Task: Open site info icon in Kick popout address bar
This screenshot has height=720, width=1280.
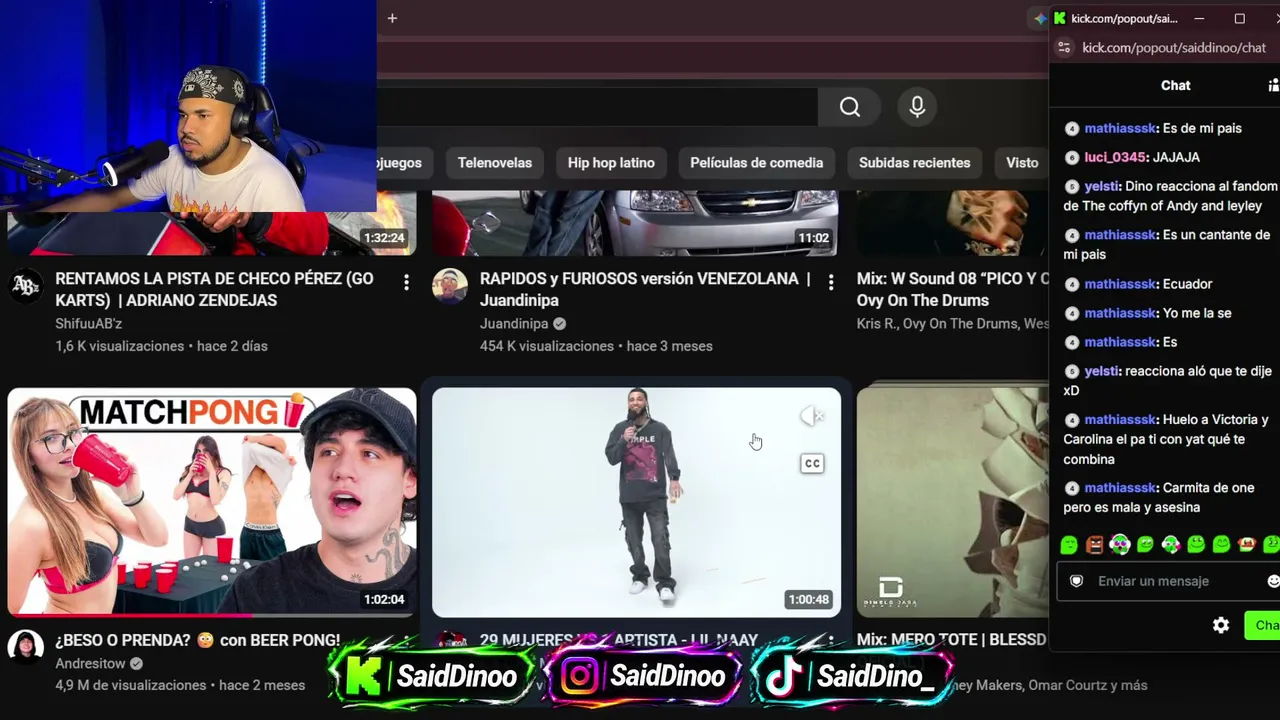Action: point(1064,48)
